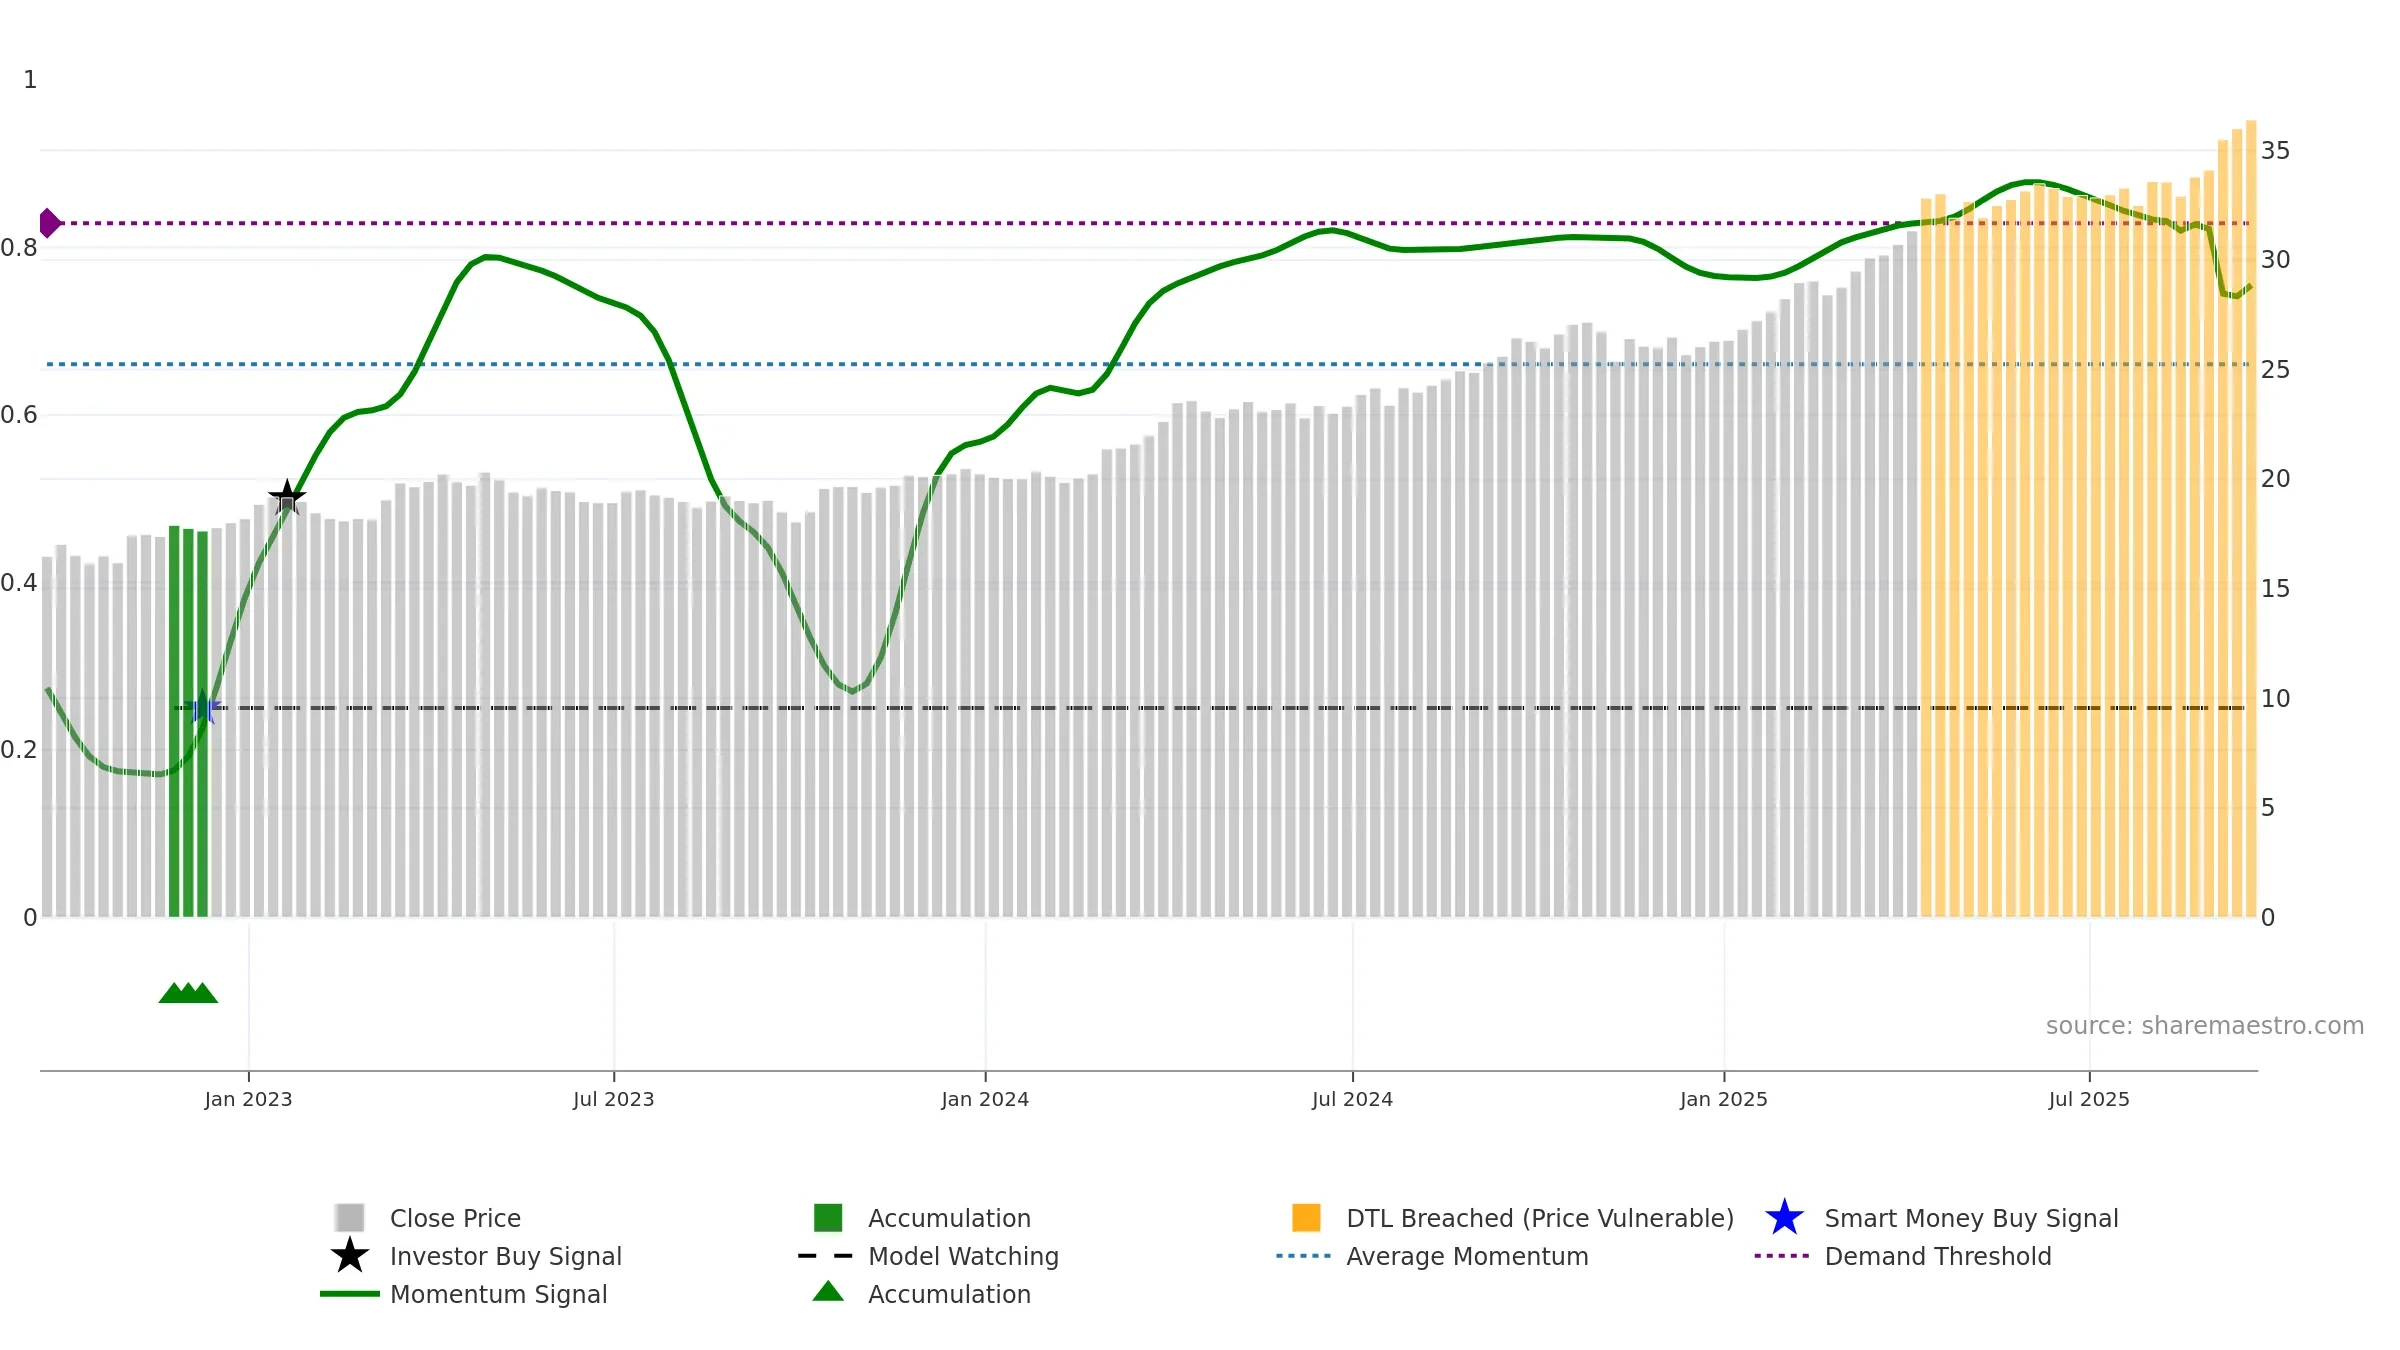Click the green Accumulation square legend swatch
The height and width of the screenshot is (1350, 2400).
point(828,1217)
